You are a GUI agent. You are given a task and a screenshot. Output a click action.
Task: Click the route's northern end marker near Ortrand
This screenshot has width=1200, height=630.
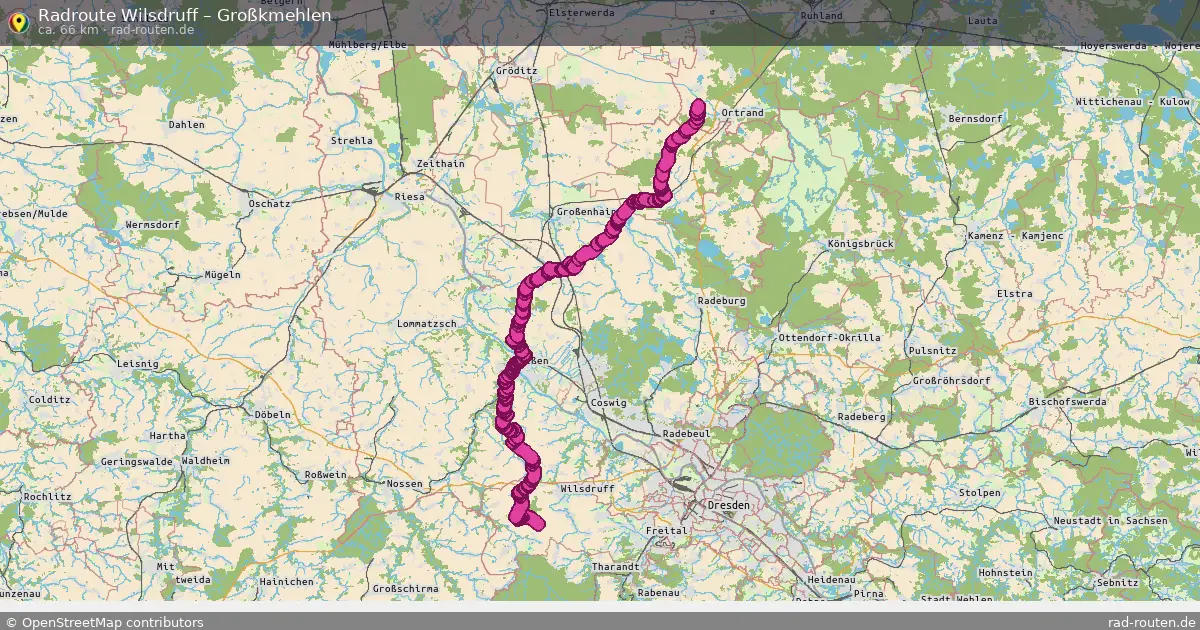click(698, 106)
